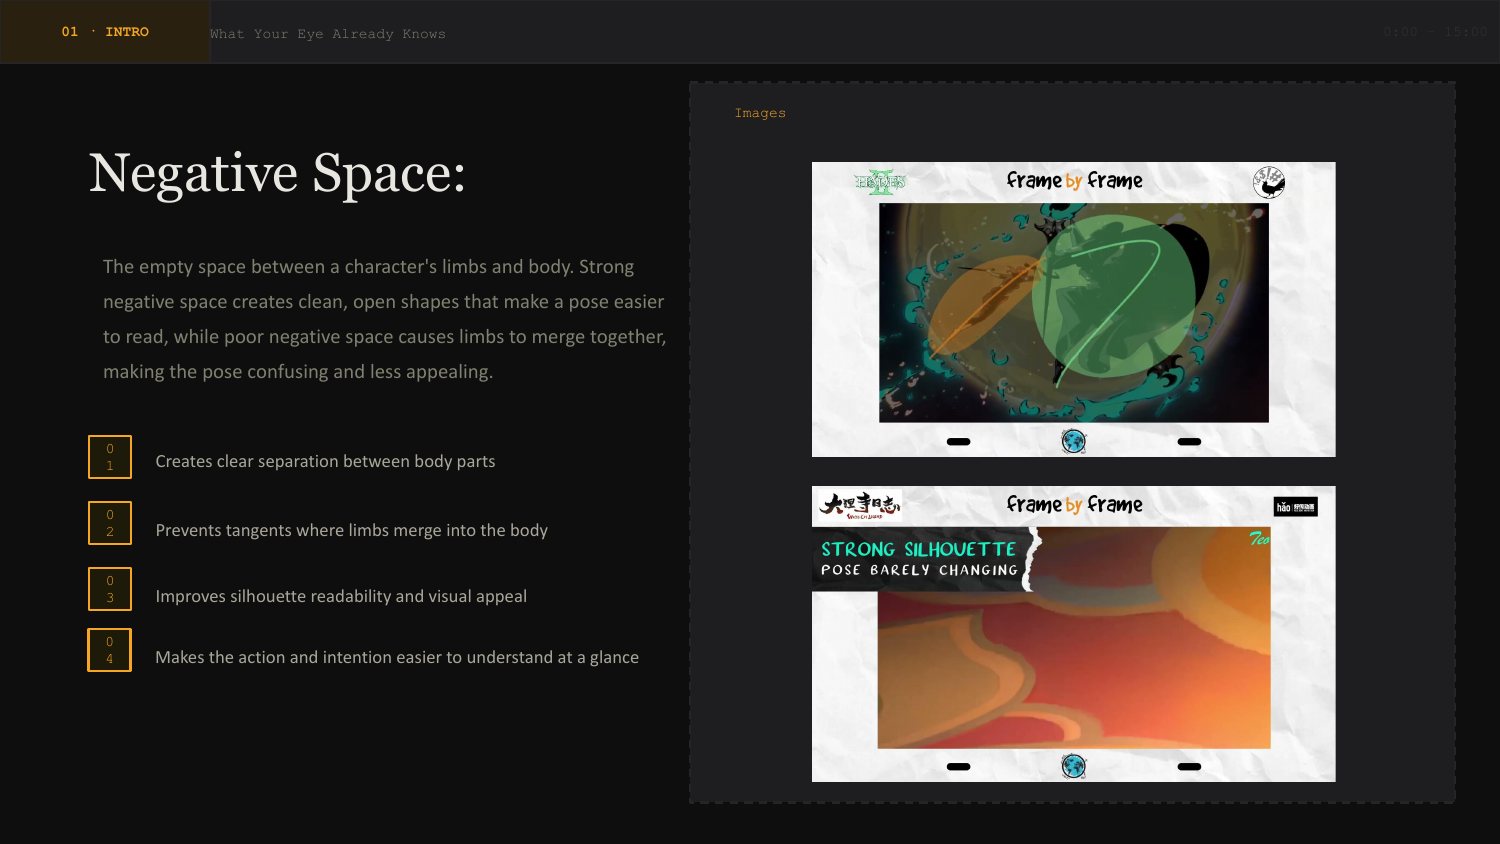Image resolution: width=1500 pixels, height=844 pixels.
Task: Click the 0:00 - 15:00 timing indicator
Action: 1435,32
